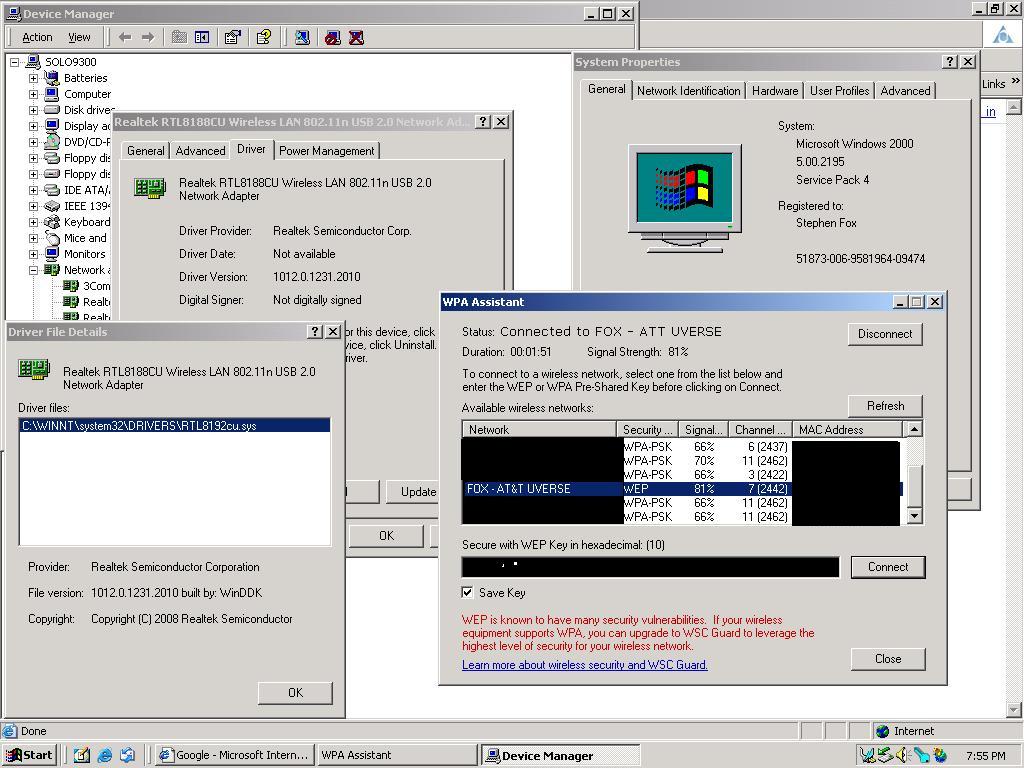1024x768 pixels.
Task: Click the help button in Realtek adapter properties title bar
Action: 483,121
